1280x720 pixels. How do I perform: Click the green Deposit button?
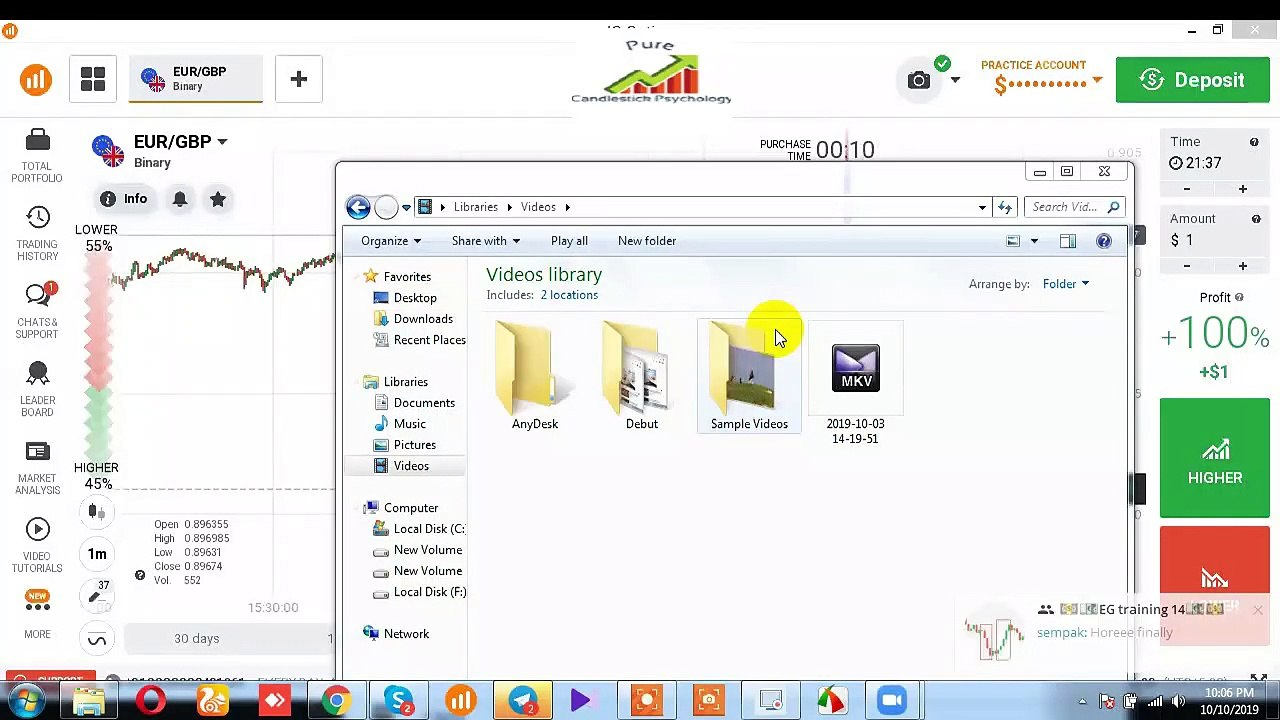[1193, 80]
